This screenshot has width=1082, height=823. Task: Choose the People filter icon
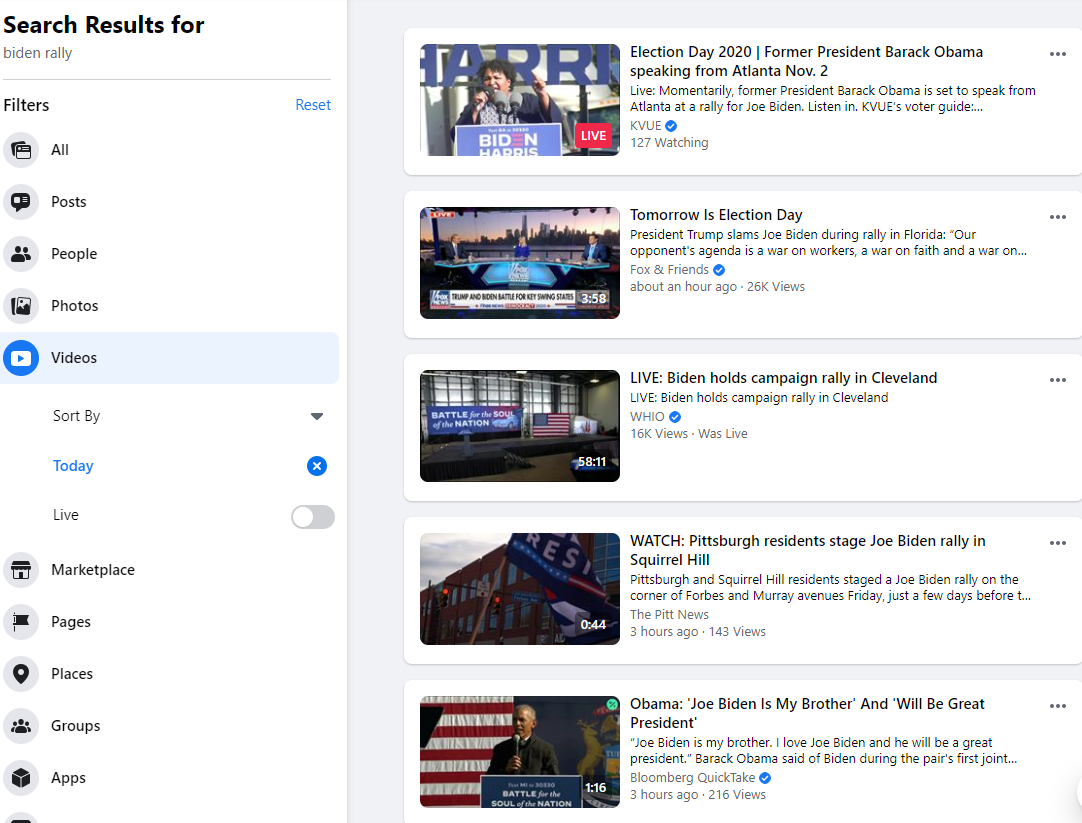[x=20, y=254]
